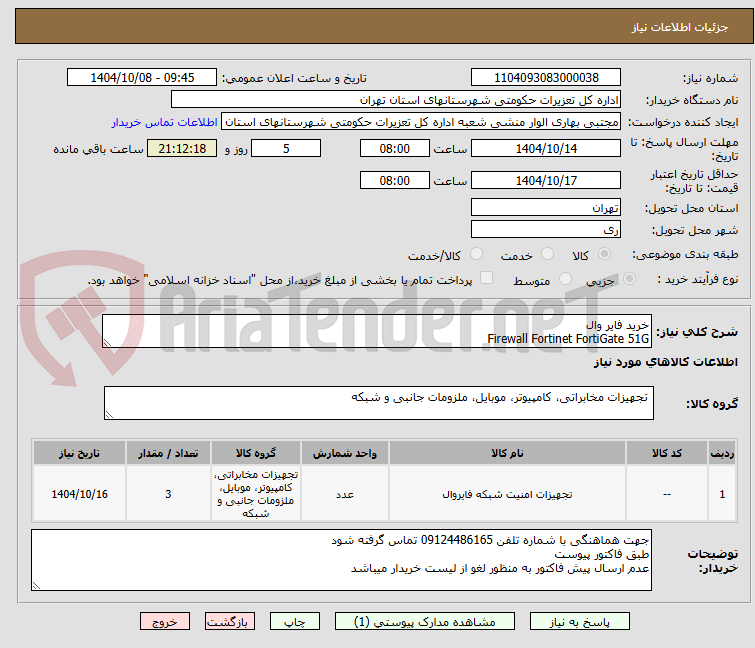Image resolution: width=755 pixels, height=648 pixels.
Task: Click the گروه کالا textarea
Action: (378, 403)
